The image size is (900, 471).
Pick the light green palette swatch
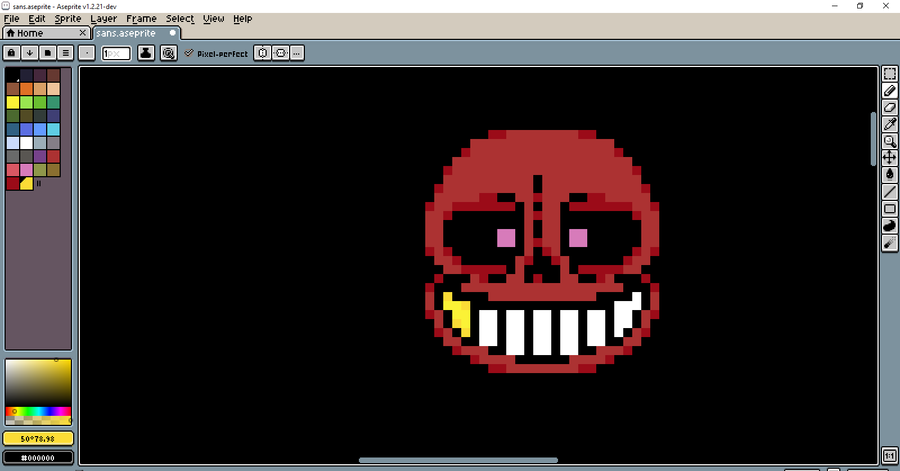[x=26, y=103]
